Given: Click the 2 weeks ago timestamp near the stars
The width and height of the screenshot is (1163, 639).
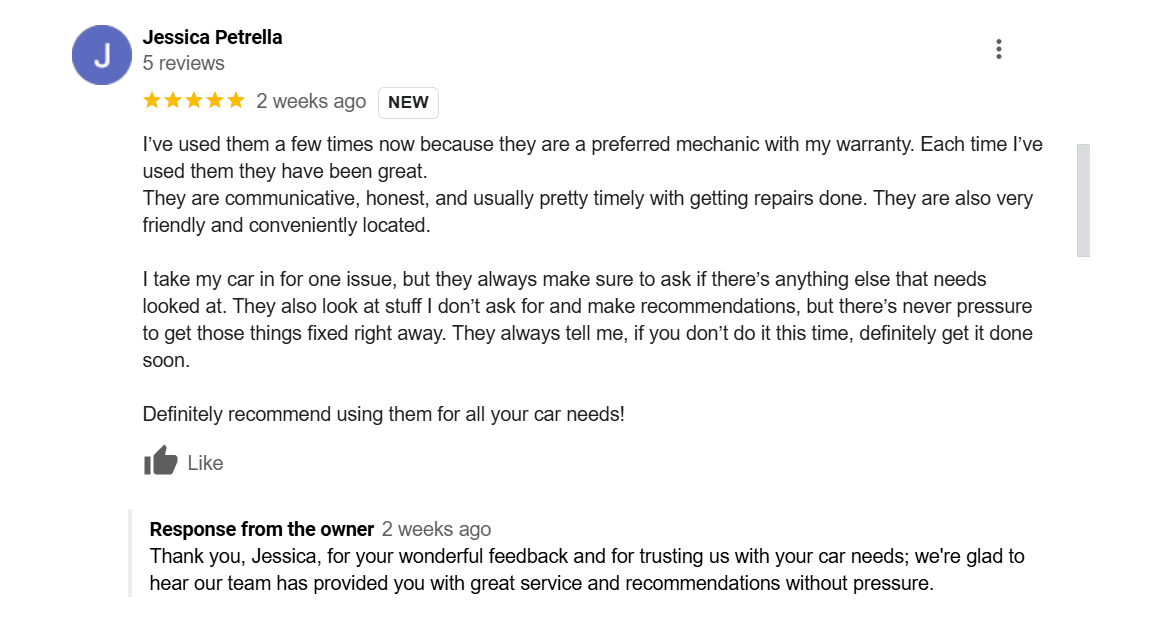Looking at the screenshot, I should (x=313, y=100).
